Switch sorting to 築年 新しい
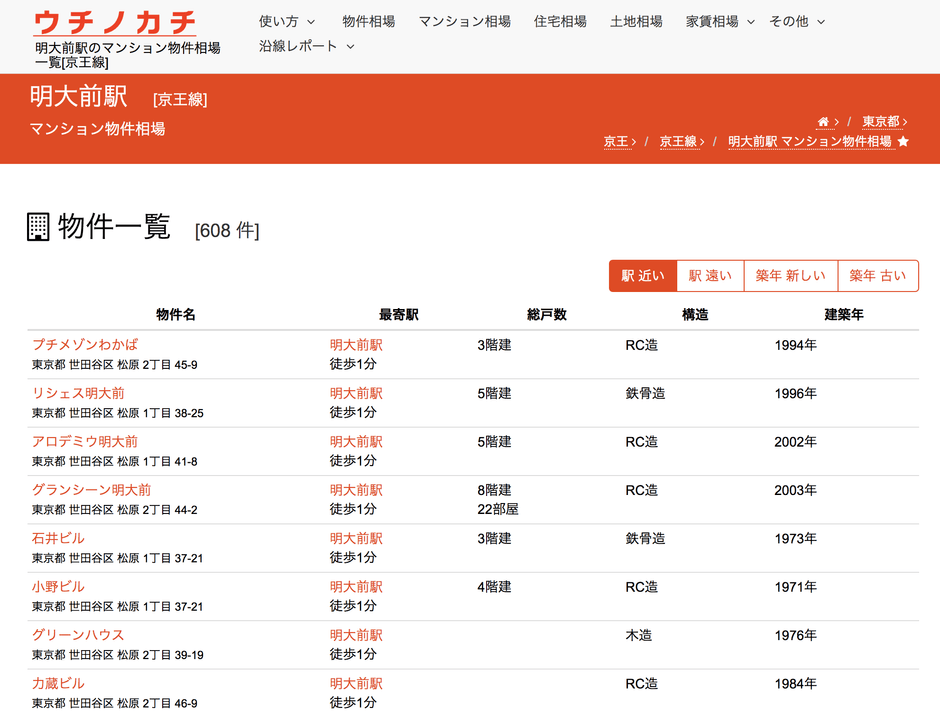This screenshot has width=940, height=713. coord(790,275)
